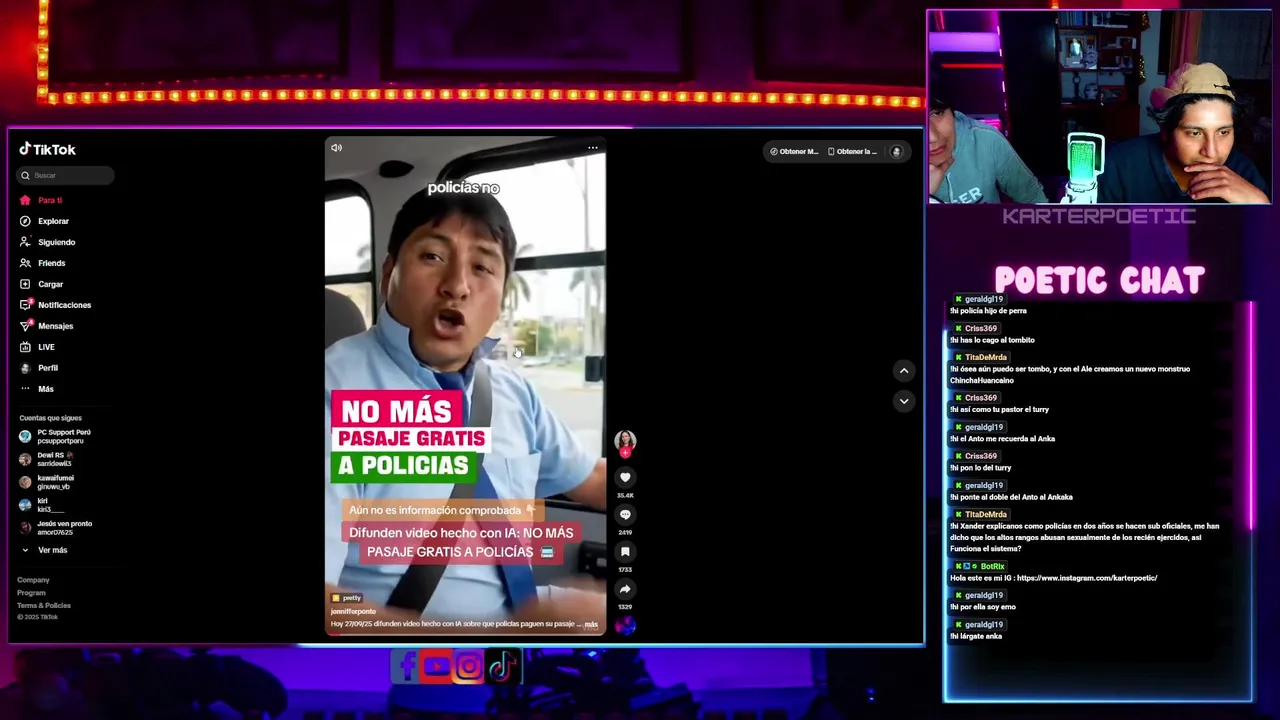Click the webcam feed thumbnail

coord(1099,107)
